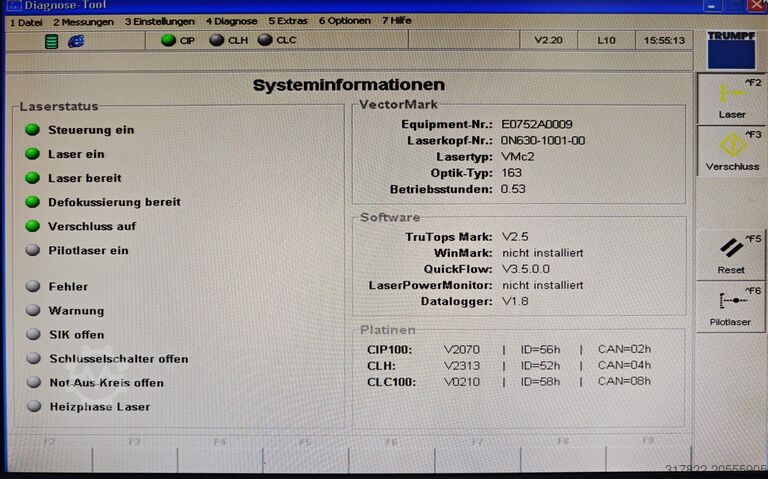The image size is (768, 479).
Task: Click the Verschluss auf status LED
Action: (x=32, y=226)
